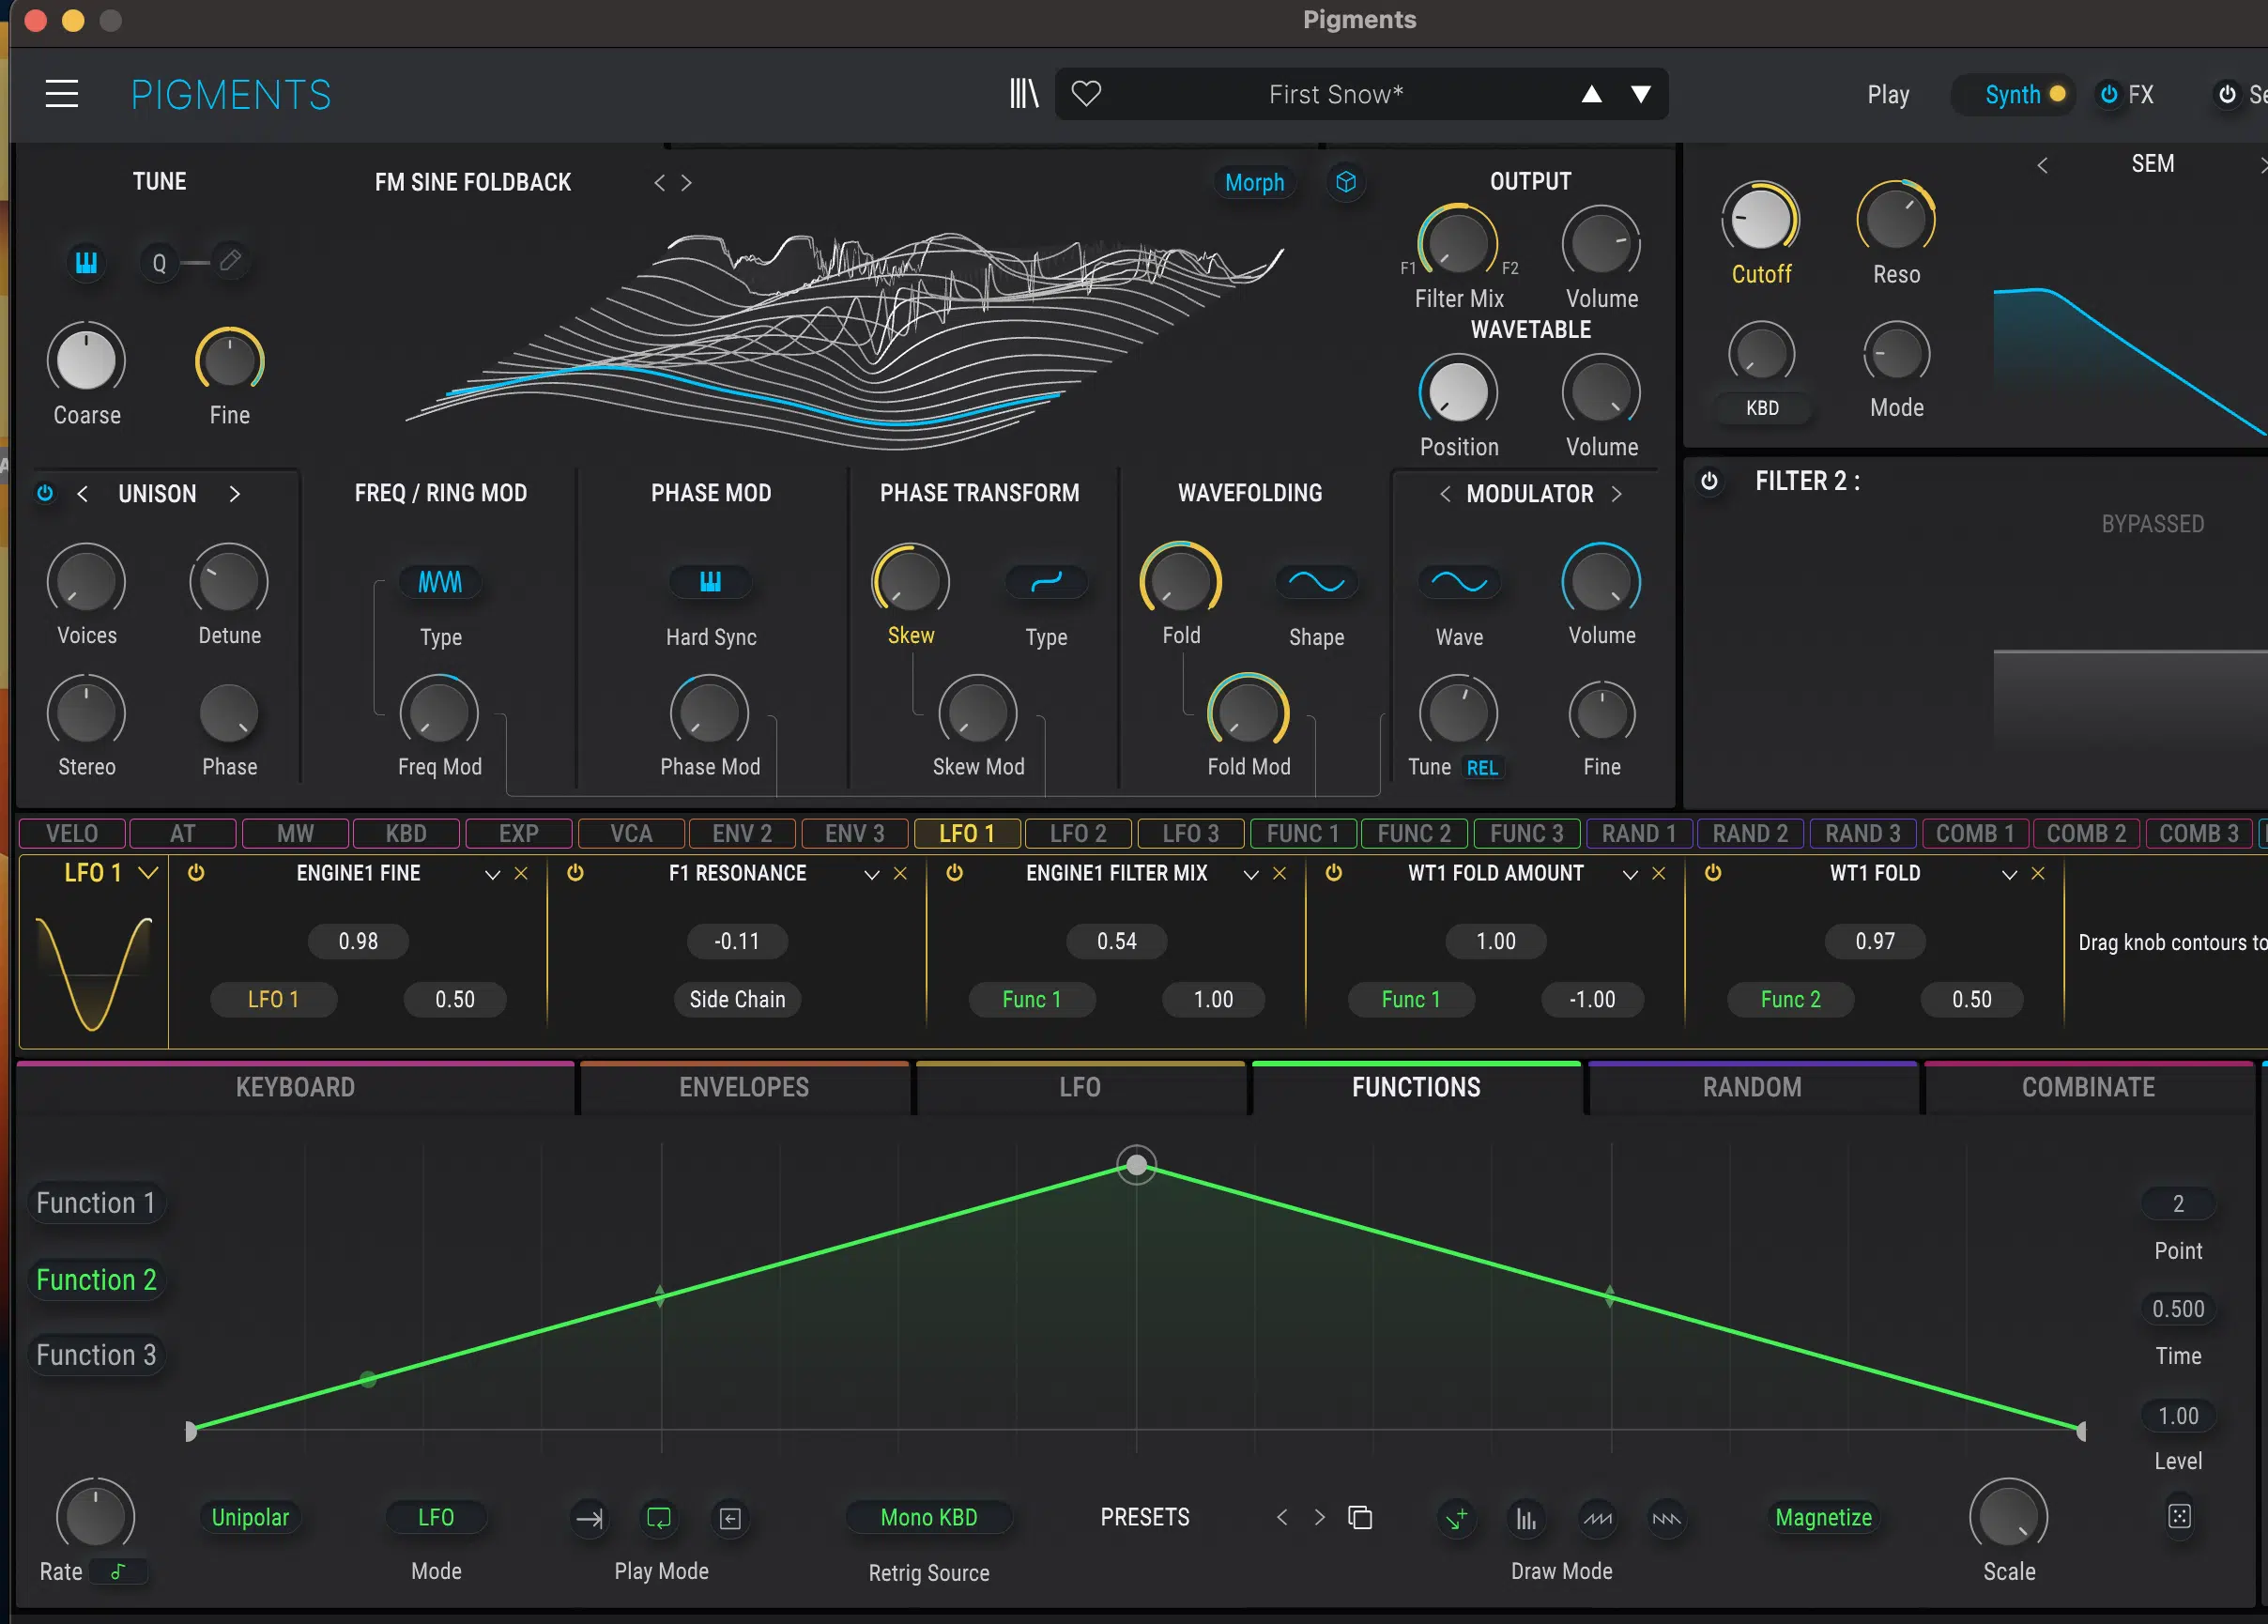Select the loop play mode icon

point(659,1518)
